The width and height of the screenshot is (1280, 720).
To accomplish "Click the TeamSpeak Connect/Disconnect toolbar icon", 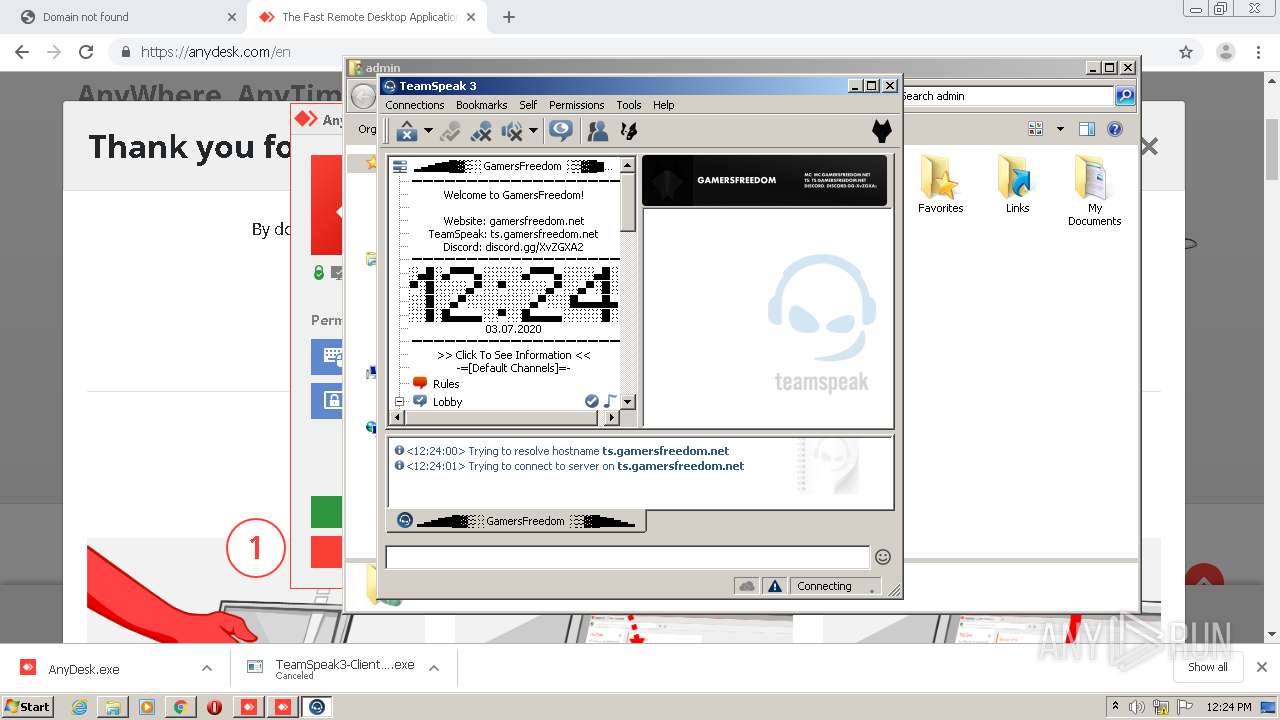I will point(406,131).
